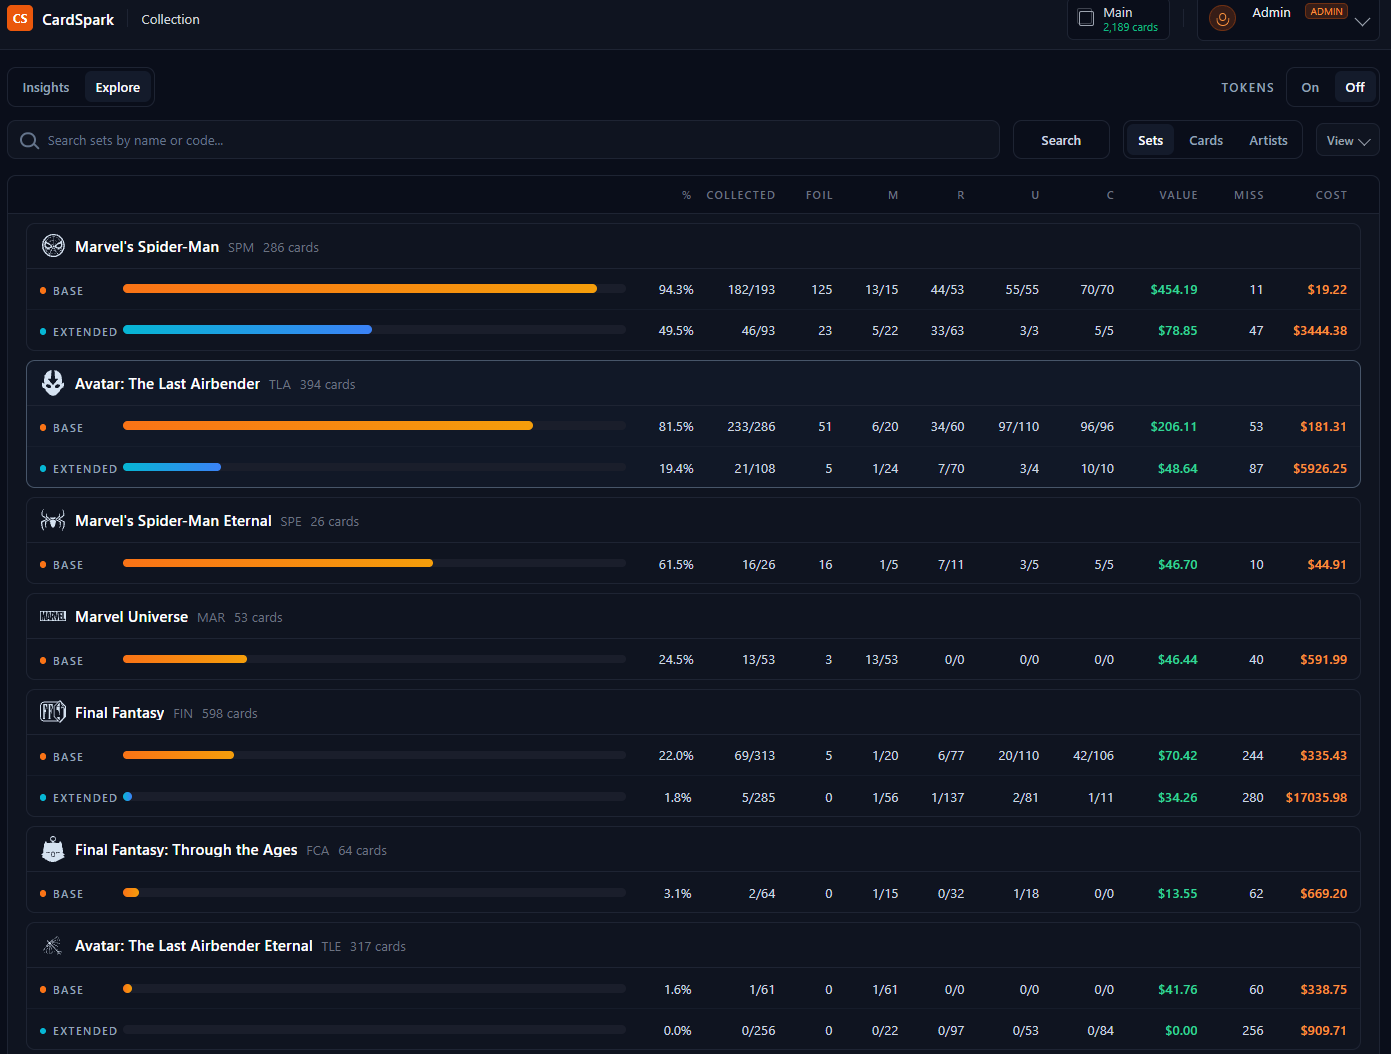Click the Marvel Universe set logo icon
1391x1054 pixels.
pos(53,616)
